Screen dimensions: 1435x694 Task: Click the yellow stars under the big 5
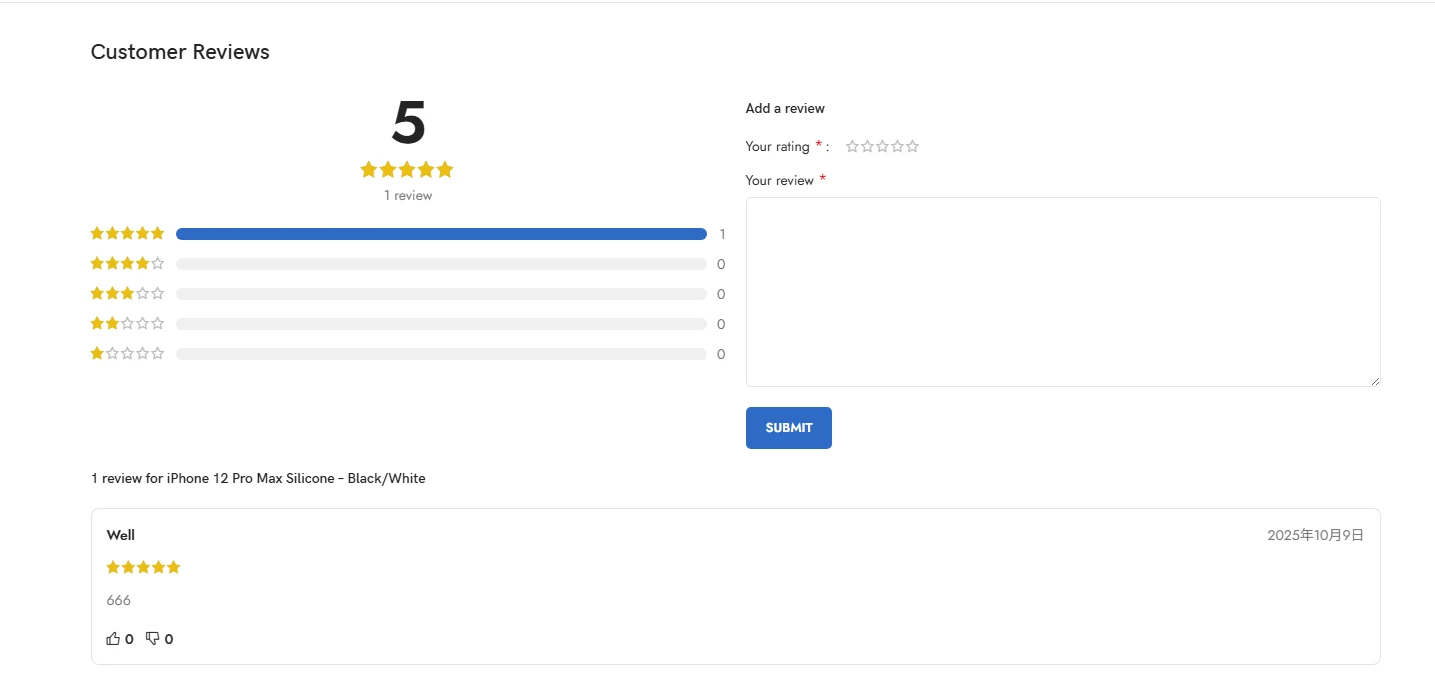click(407, 170)
